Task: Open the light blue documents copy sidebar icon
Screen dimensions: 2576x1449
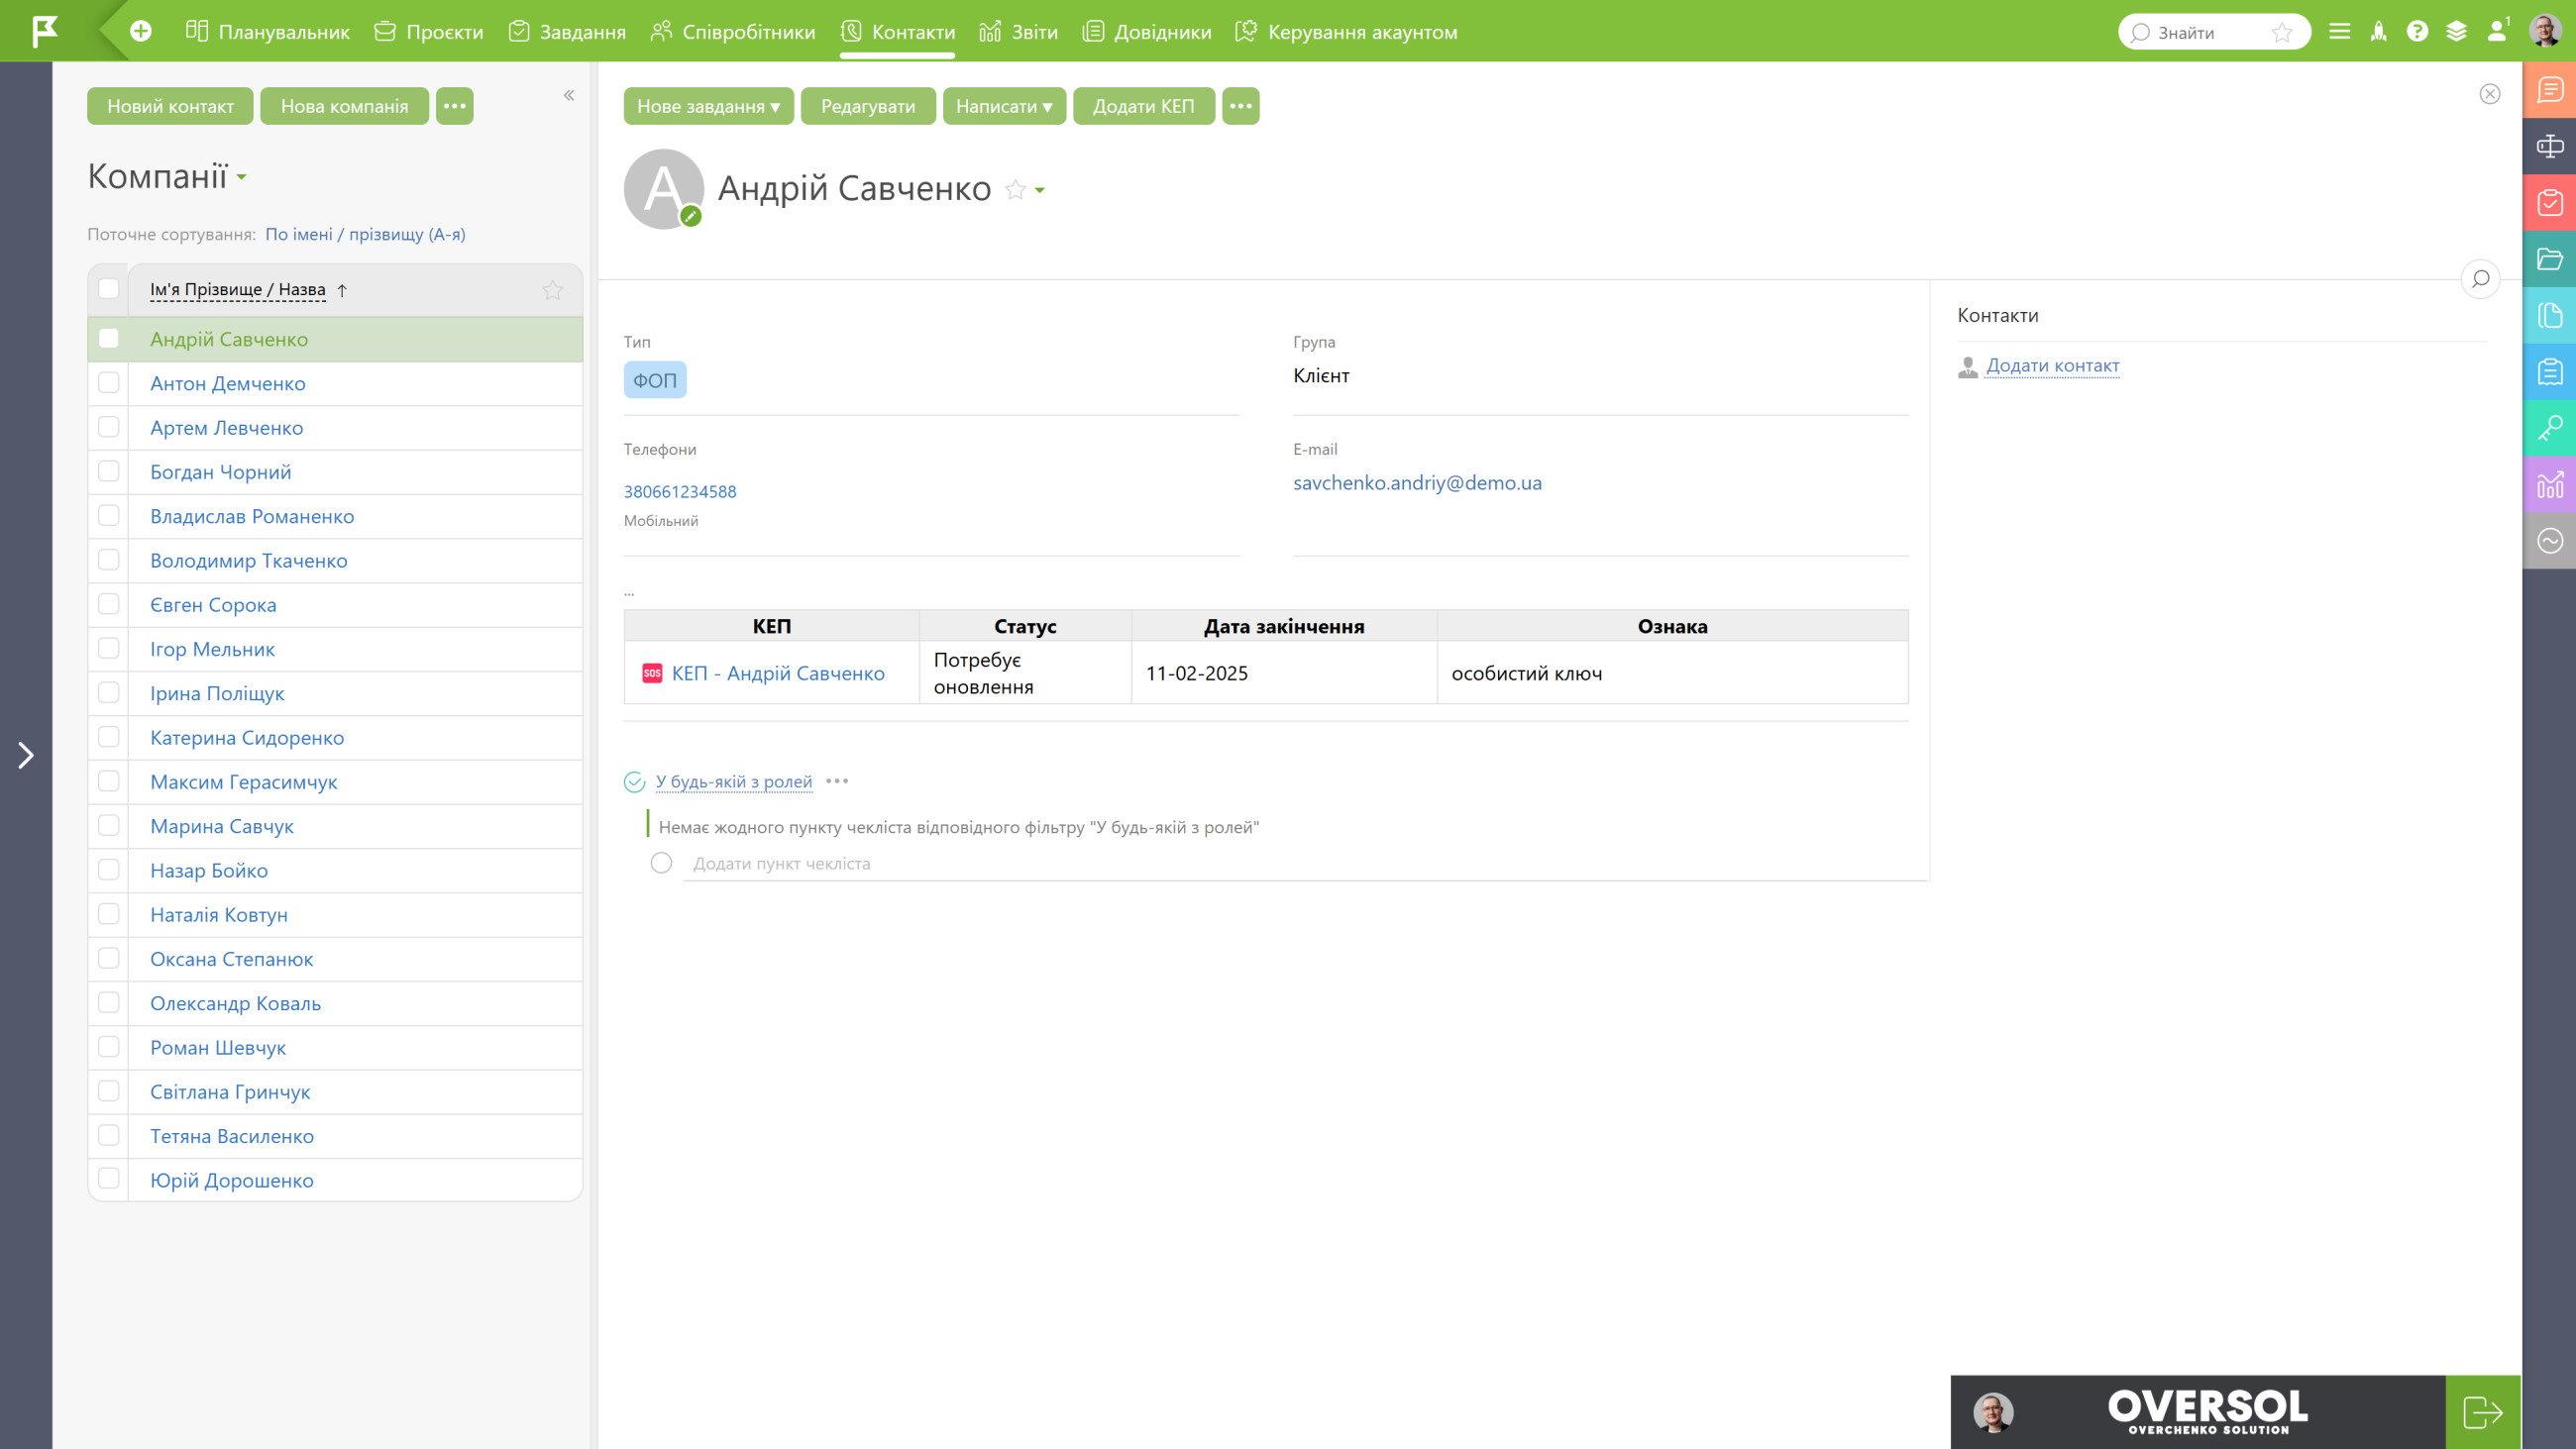Action: pyautogui.click(x=2549, y=315)
